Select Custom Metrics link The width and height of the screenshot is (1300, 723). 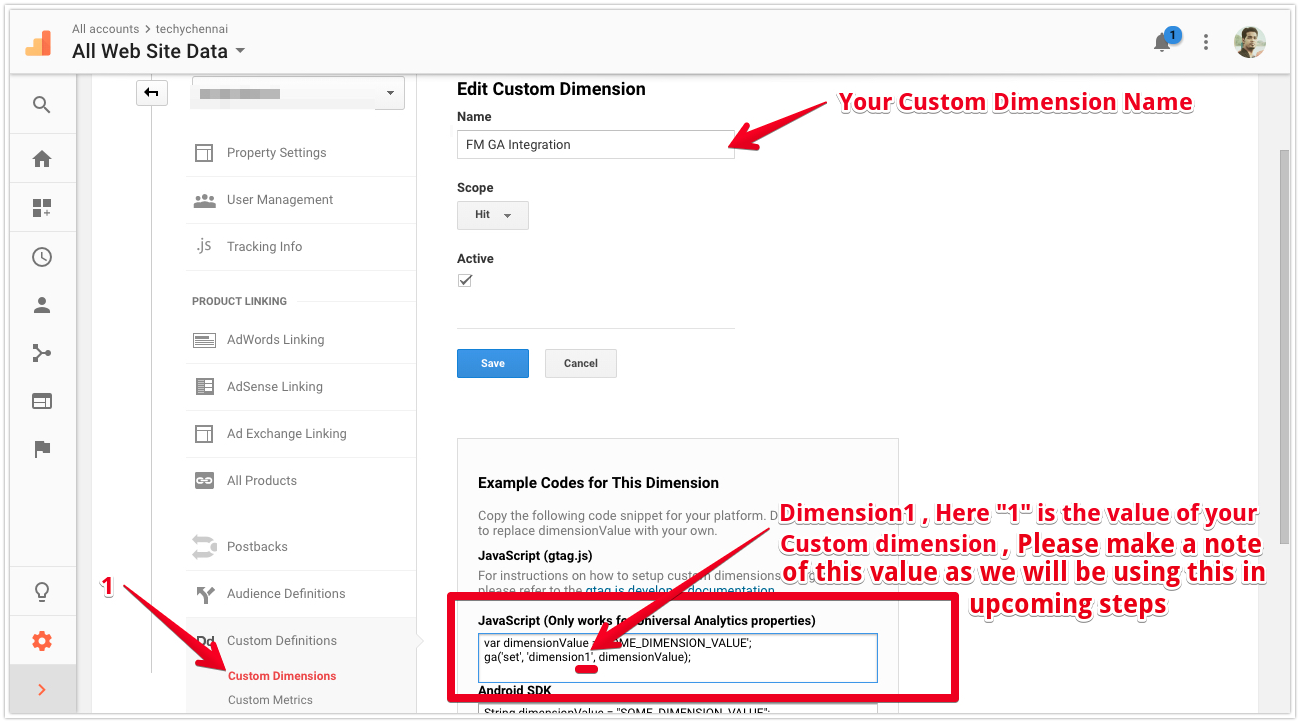point(270,700)
